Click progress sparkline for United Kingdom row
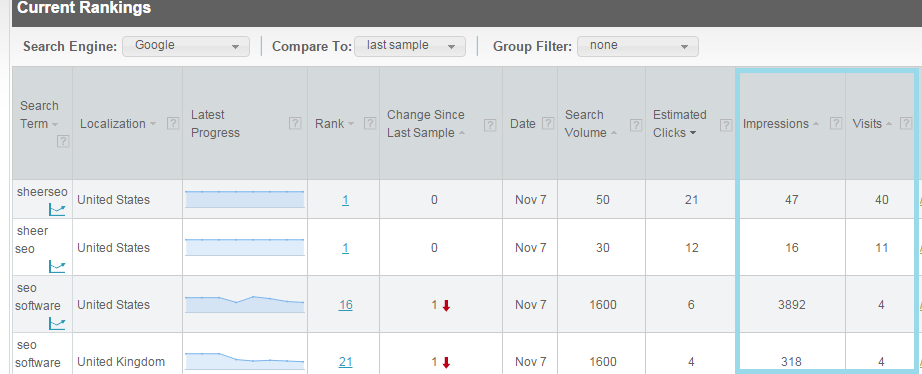 pos(245,361)
